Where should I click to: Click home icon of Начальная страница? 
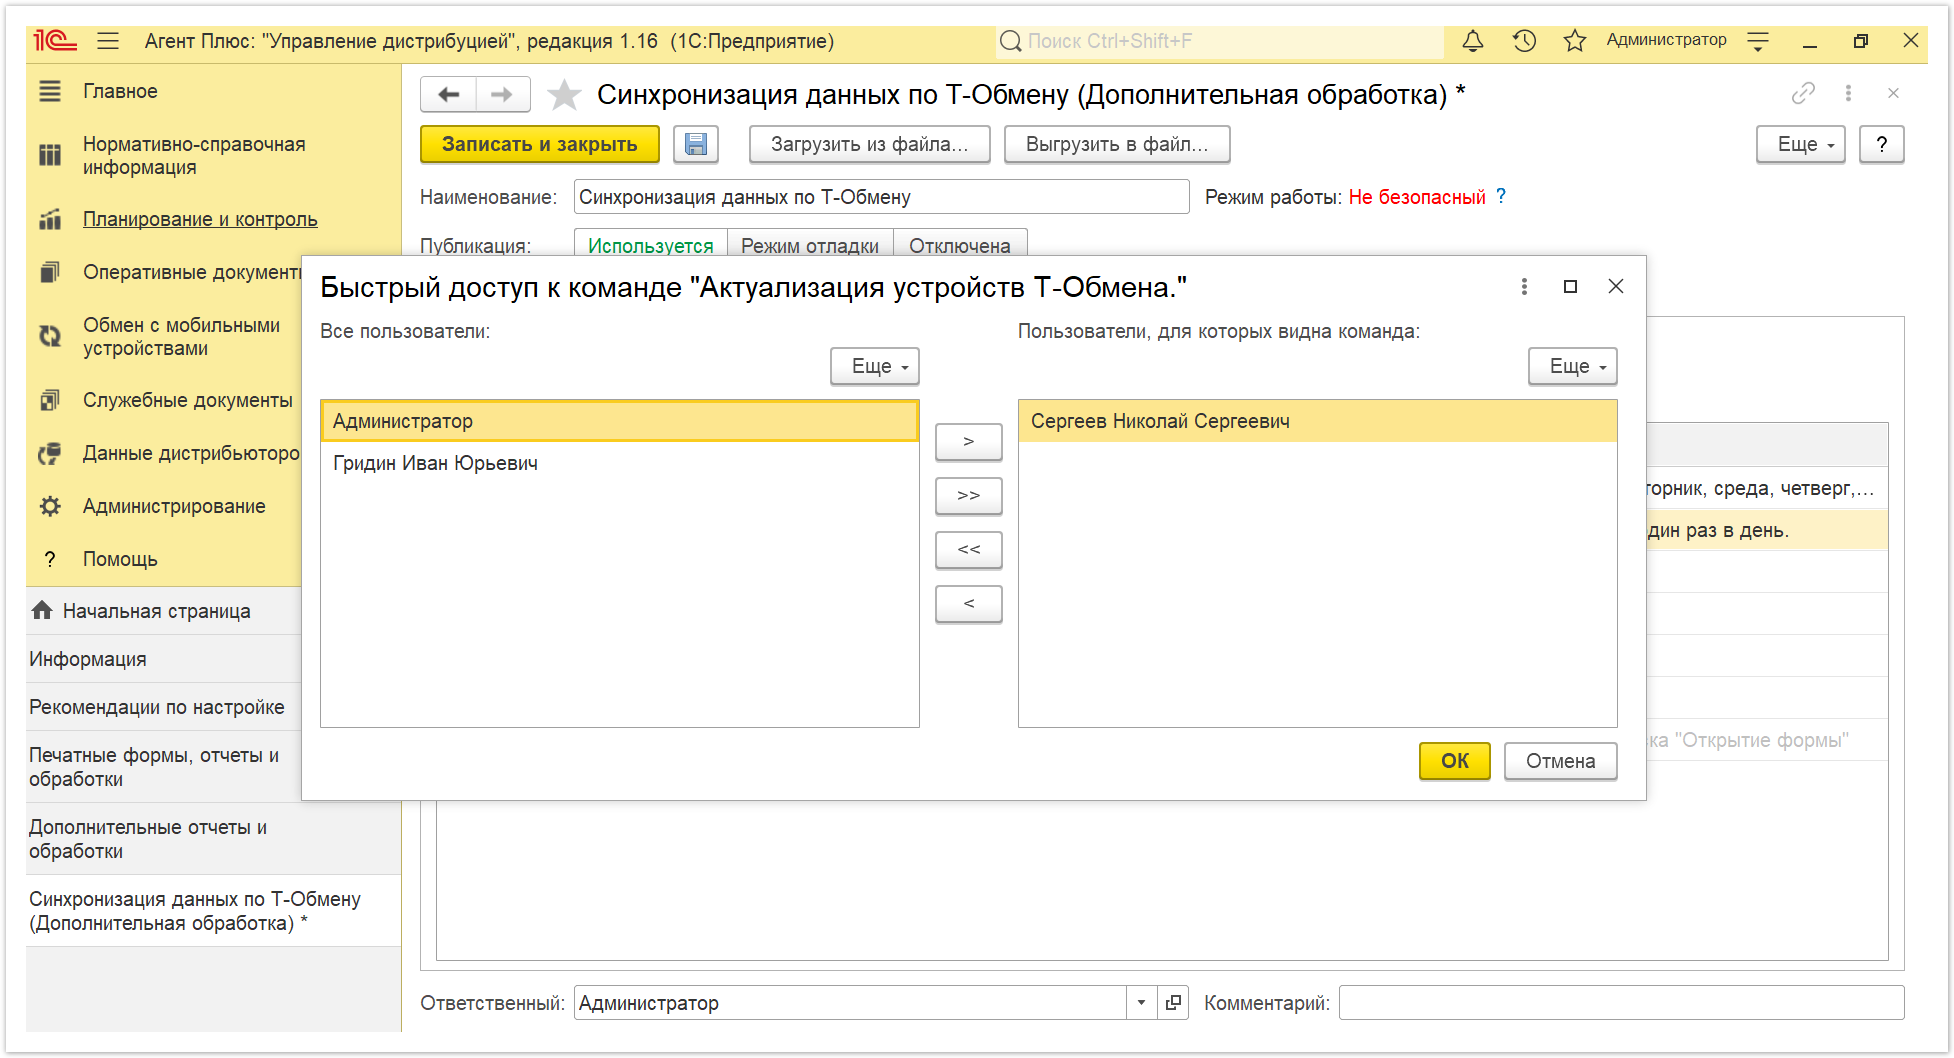point(42,610)
